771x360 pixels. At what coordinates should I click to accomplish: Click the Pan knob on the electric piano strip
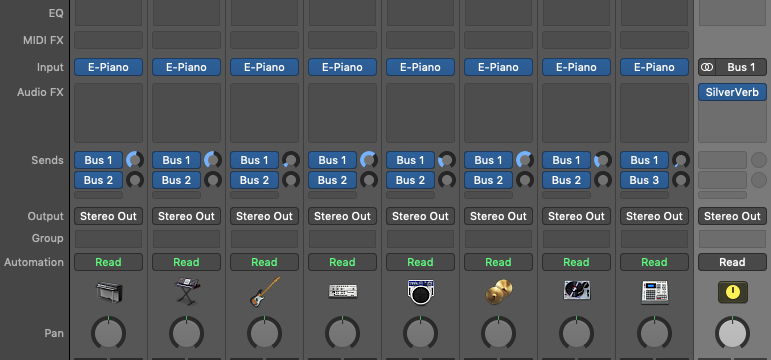click(x=109, y=333)
